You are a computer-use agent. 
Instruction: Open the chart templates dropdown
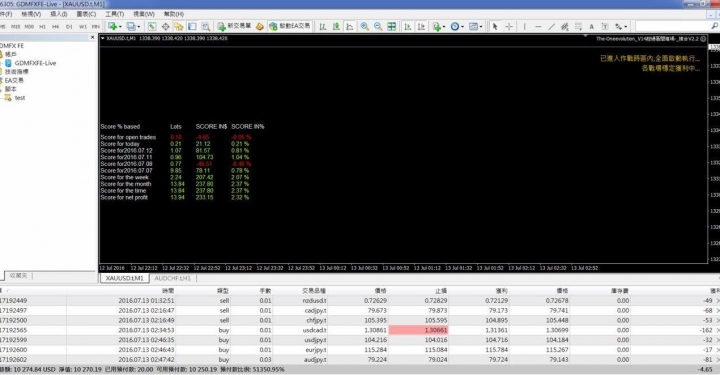(x=475, y=27)
